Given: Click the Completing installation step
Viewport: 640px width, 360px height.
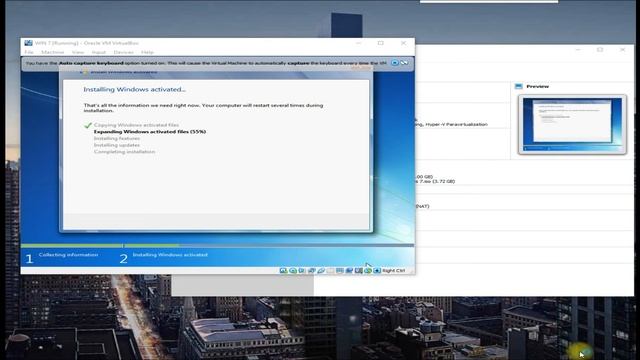Looking at the screenshot, I should 124,151.
